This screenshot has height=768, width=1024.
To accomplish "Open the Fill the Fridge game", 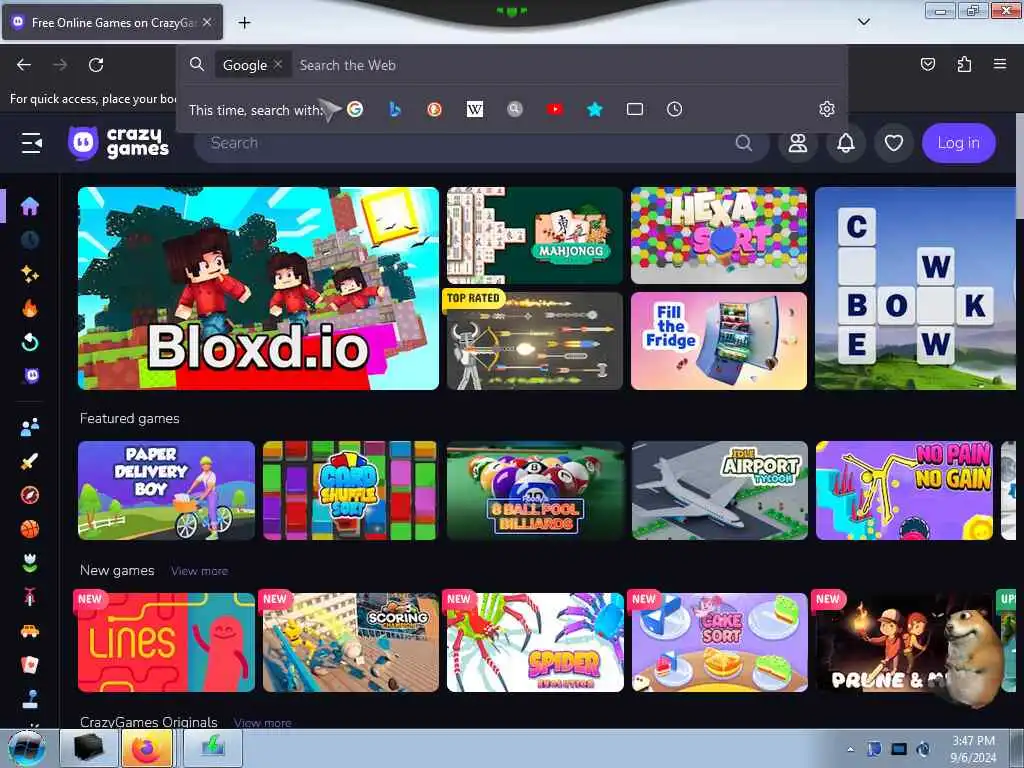I will point(719,341).
